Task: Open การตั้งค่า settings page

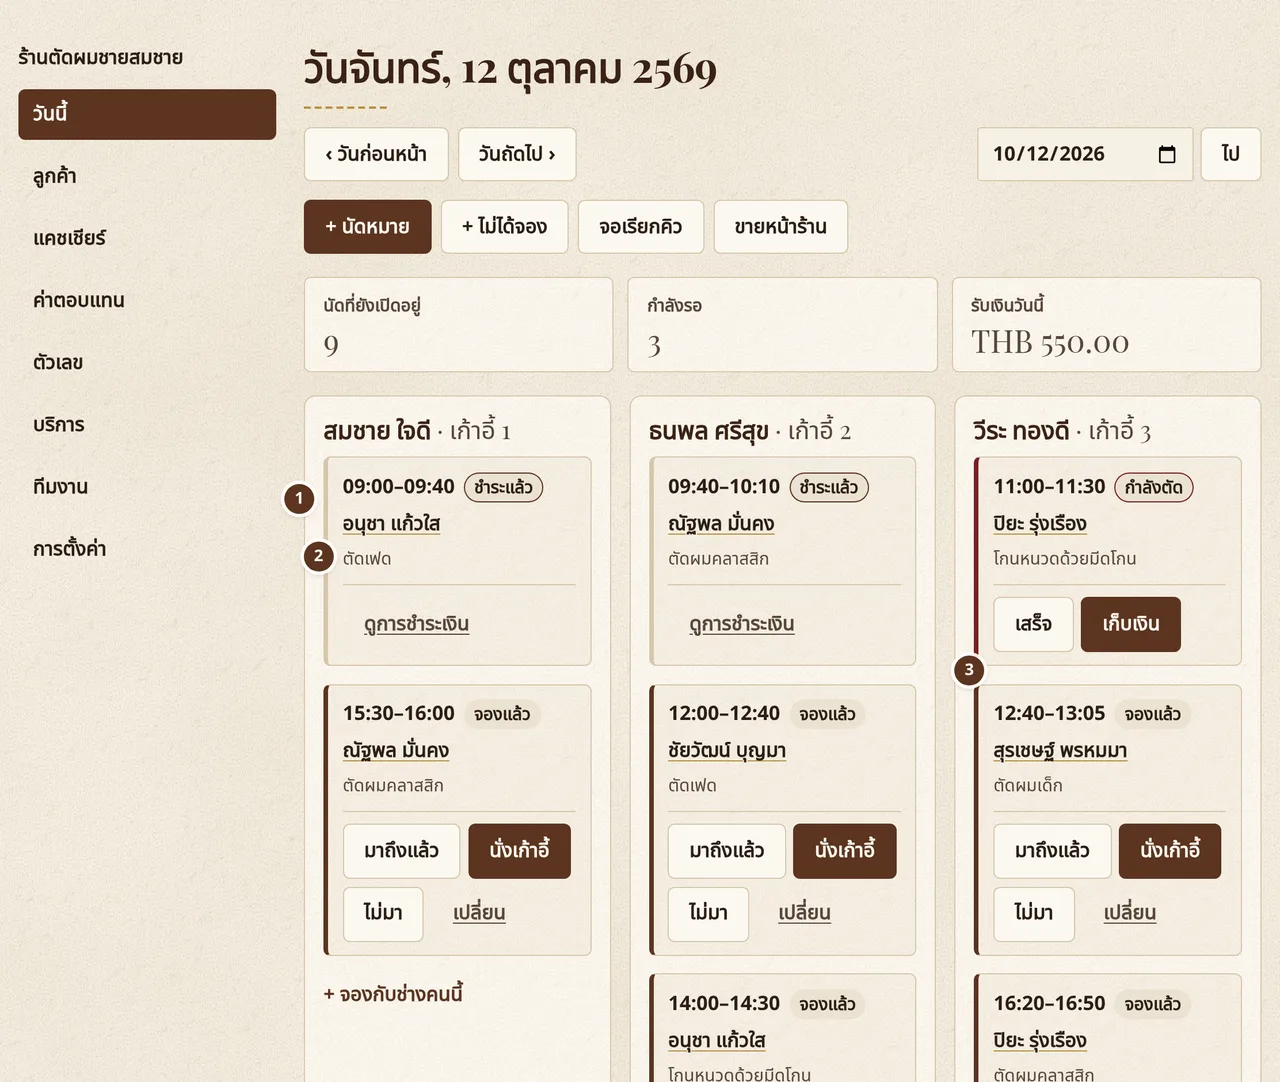Action: pyautogui.click(x=147, y=549)
